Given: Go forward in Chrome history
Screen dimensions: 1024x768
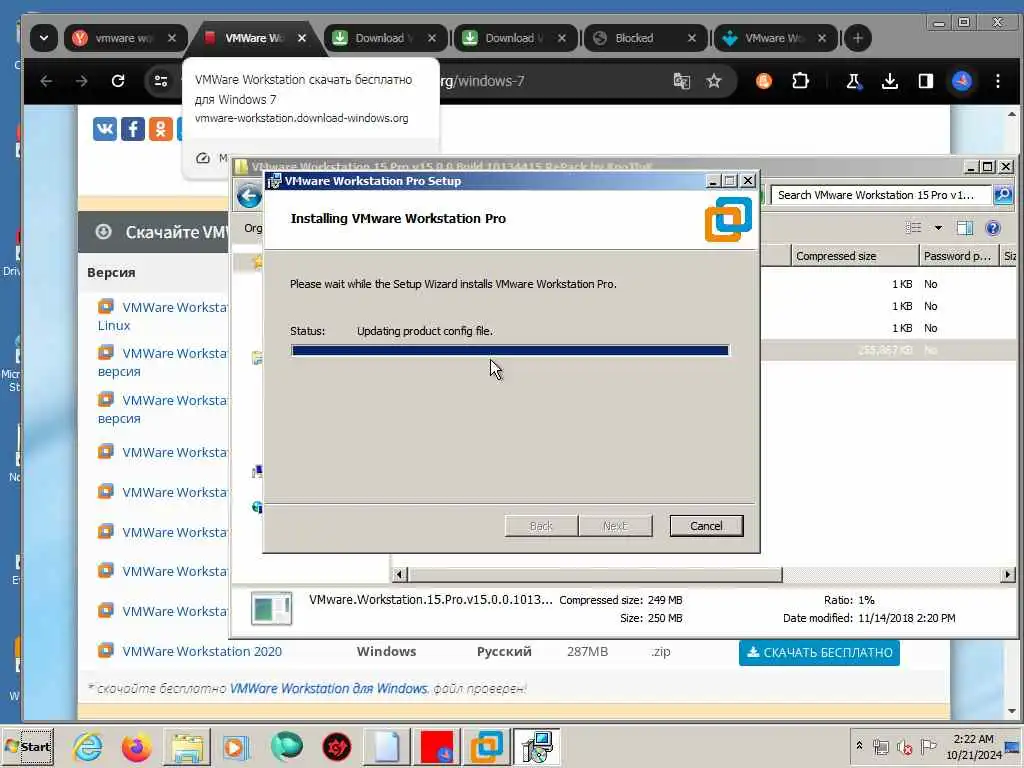Looking at the screenshot, I should tap(82, 81).
